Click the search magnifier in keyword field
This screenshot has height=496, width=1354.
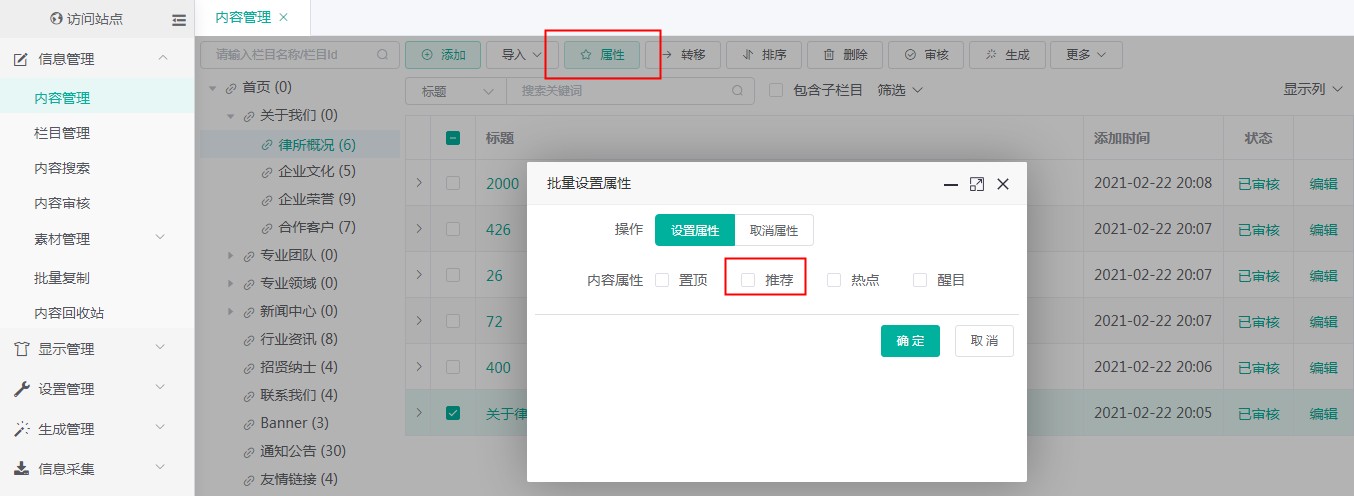click(738, 91)
